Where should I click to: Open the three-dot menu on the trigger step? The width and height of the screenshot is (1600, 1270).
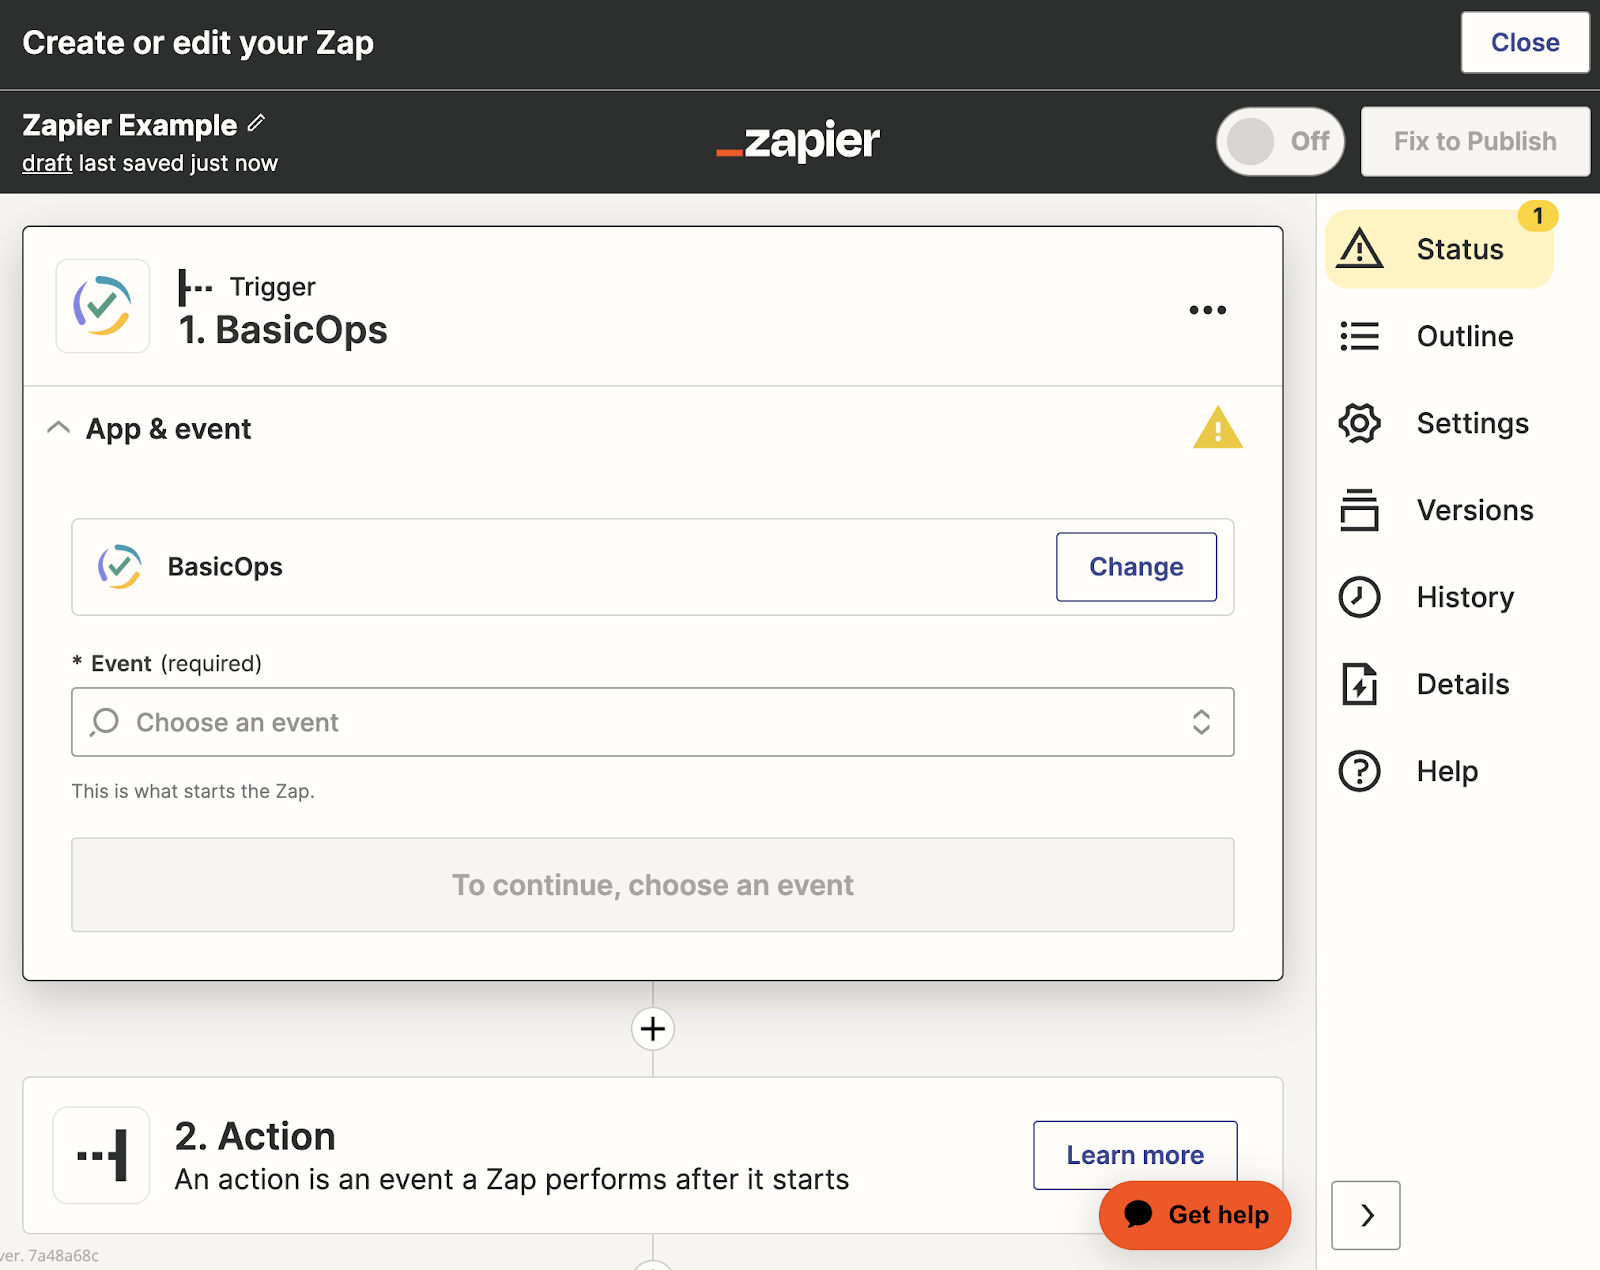1207,310
